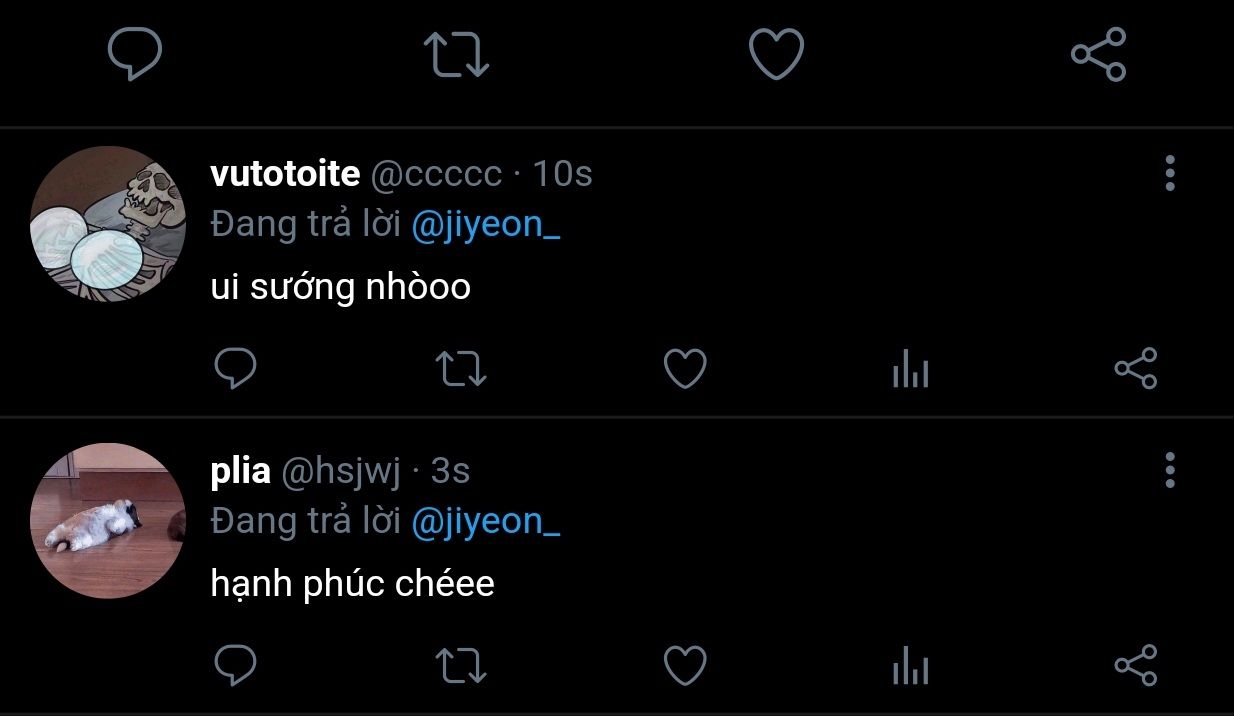The image size is (1234, 716).
Task: Retweet the main tweet at top
Action: click(x=456, y=54)
